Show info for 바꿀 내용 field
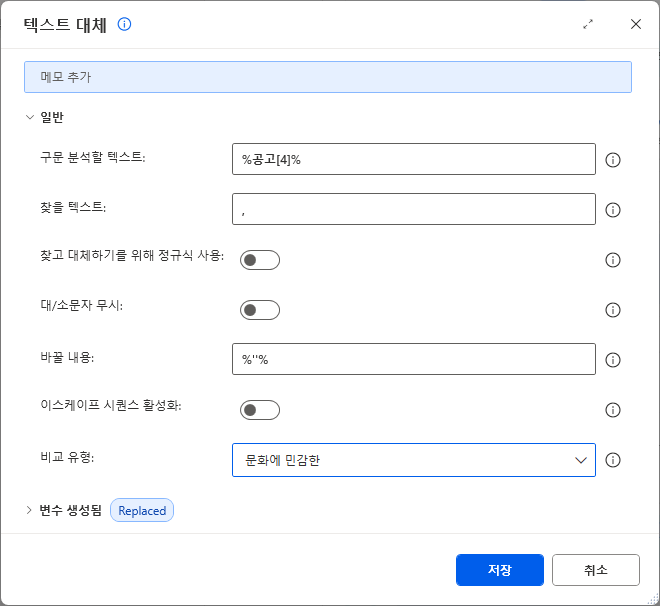The image size is (660, 606). pyautogui.click(x=612, y=360)
